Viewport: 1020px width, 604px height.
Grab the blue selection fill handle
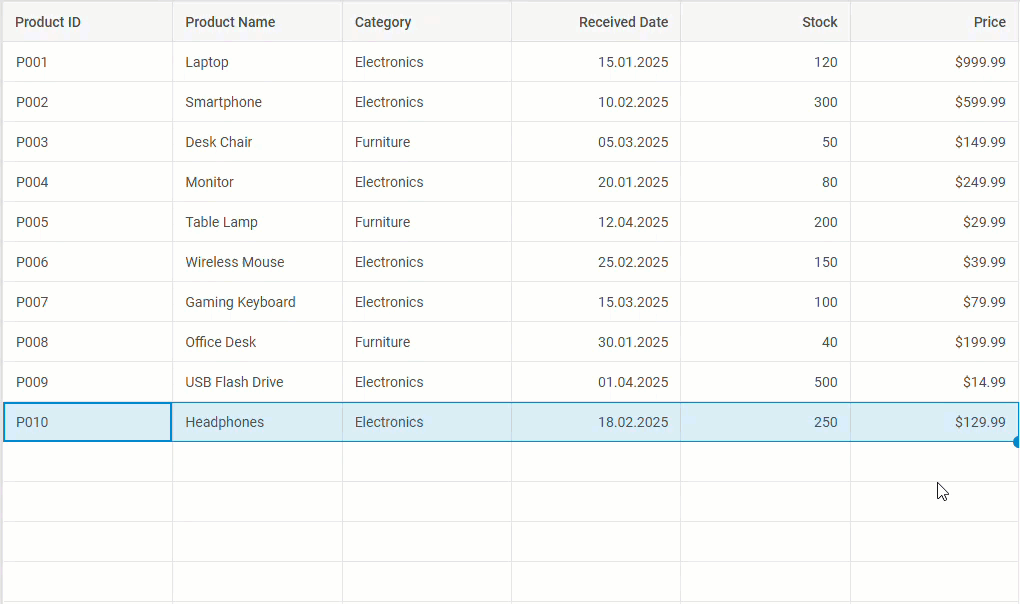(1017, 442)
